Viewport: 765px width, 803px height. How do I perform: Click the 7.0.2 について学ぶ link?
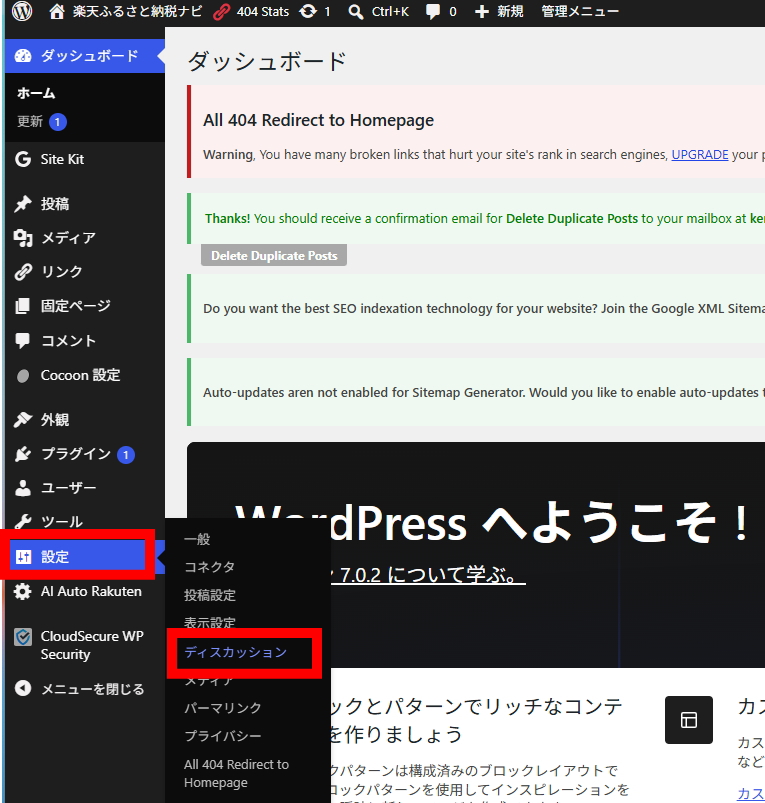(429, 575)
